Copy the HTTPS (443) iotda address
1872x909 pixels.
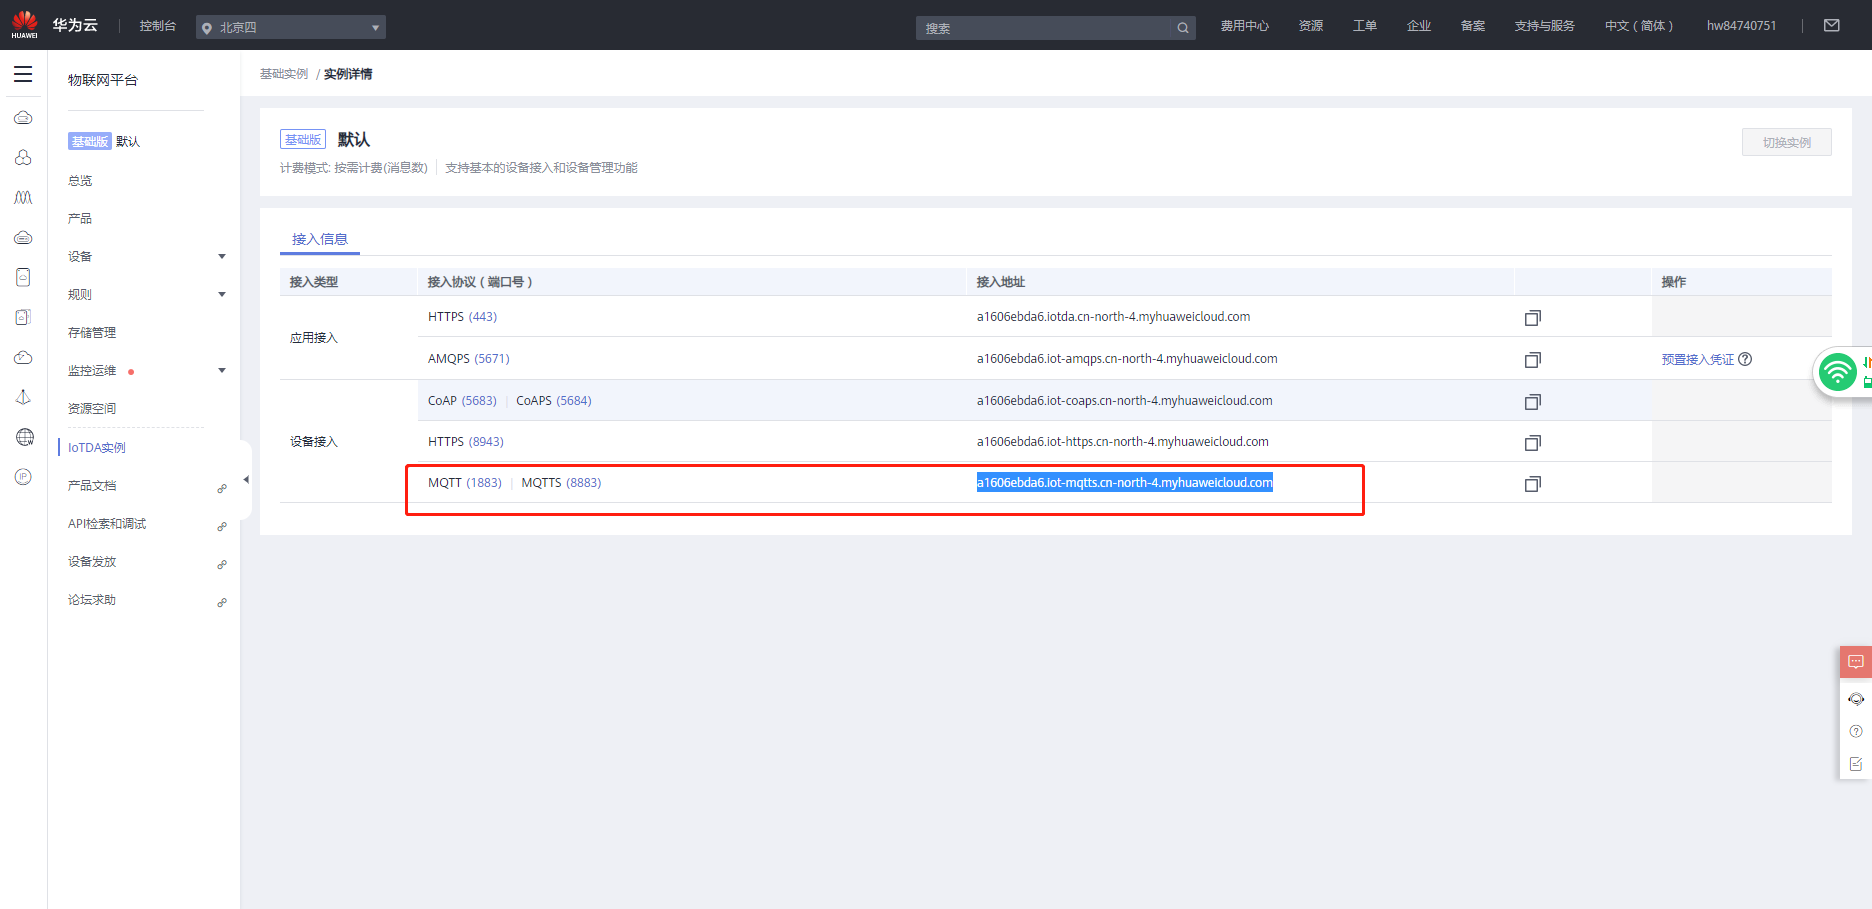(1532, 318)
